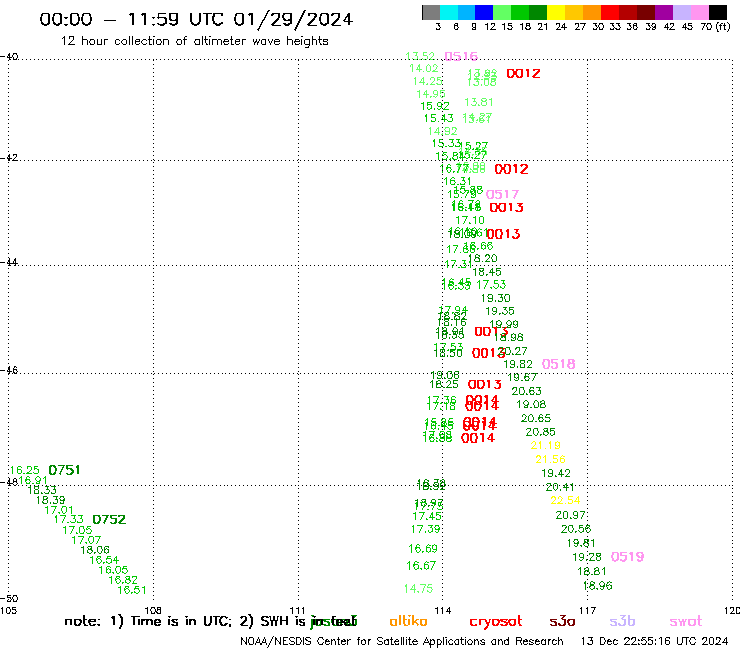This screenshot has height=650, width=740.
Task: Click subtitle '12 hour collection of altimeter wave heights'
Action: (x=194, y=41)
